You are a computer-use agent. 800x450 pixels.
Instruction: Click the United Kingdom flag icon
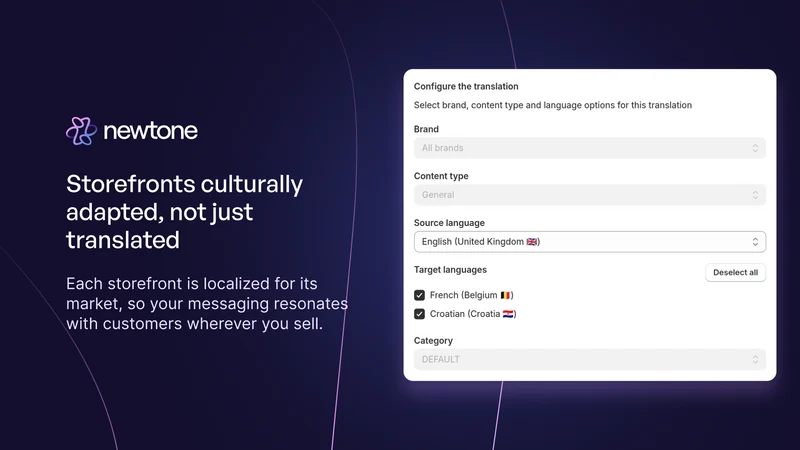[532, 242]
